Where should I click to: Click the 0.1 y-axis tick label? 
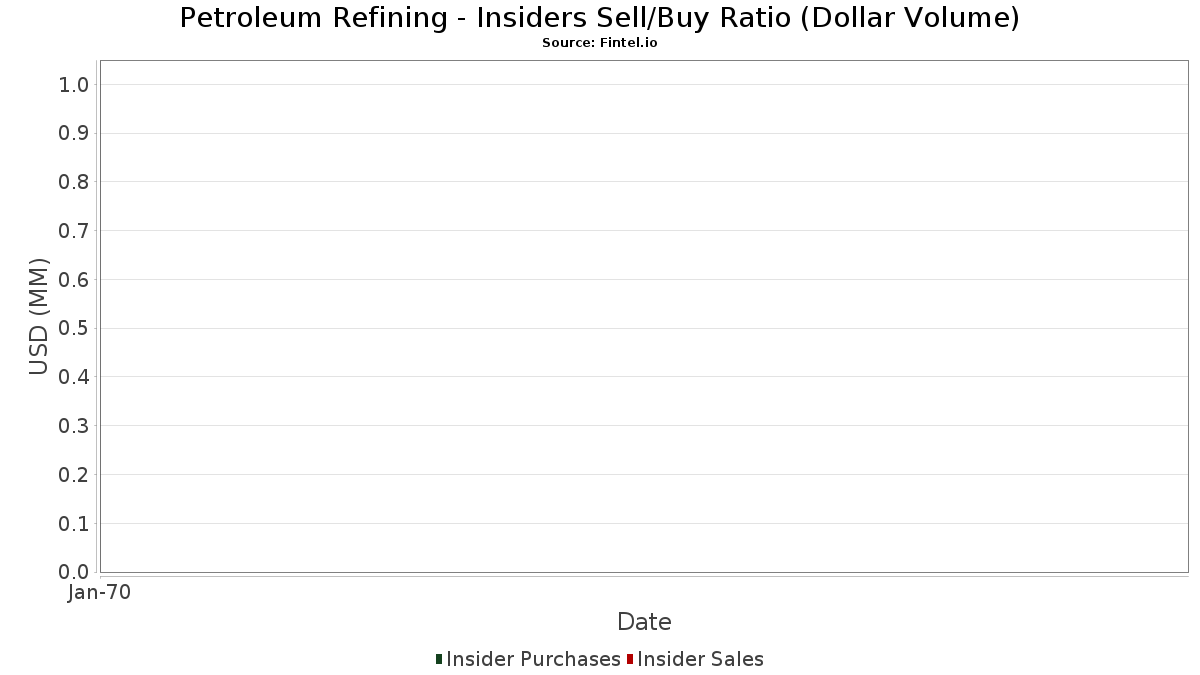75,524
